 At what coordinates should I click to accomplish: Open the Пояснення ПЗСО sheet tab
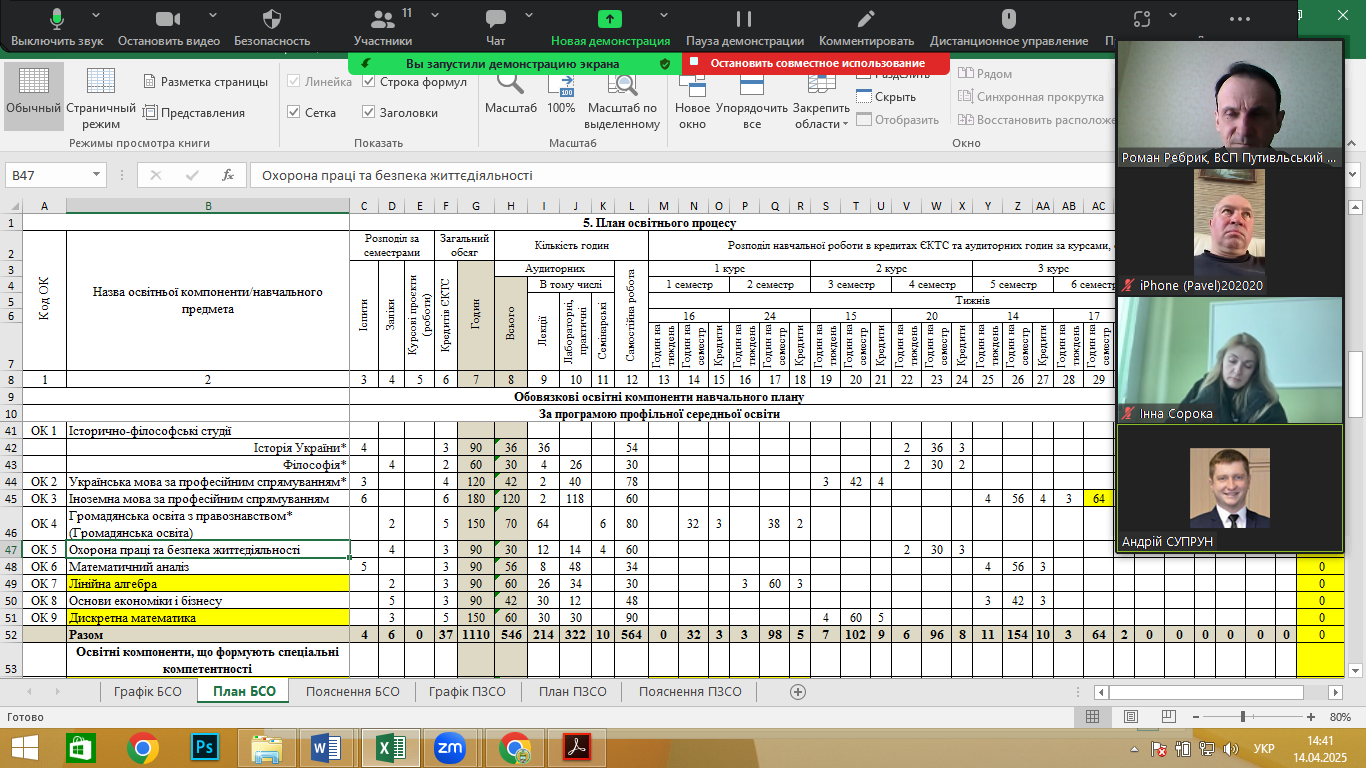tap(690, 691)
